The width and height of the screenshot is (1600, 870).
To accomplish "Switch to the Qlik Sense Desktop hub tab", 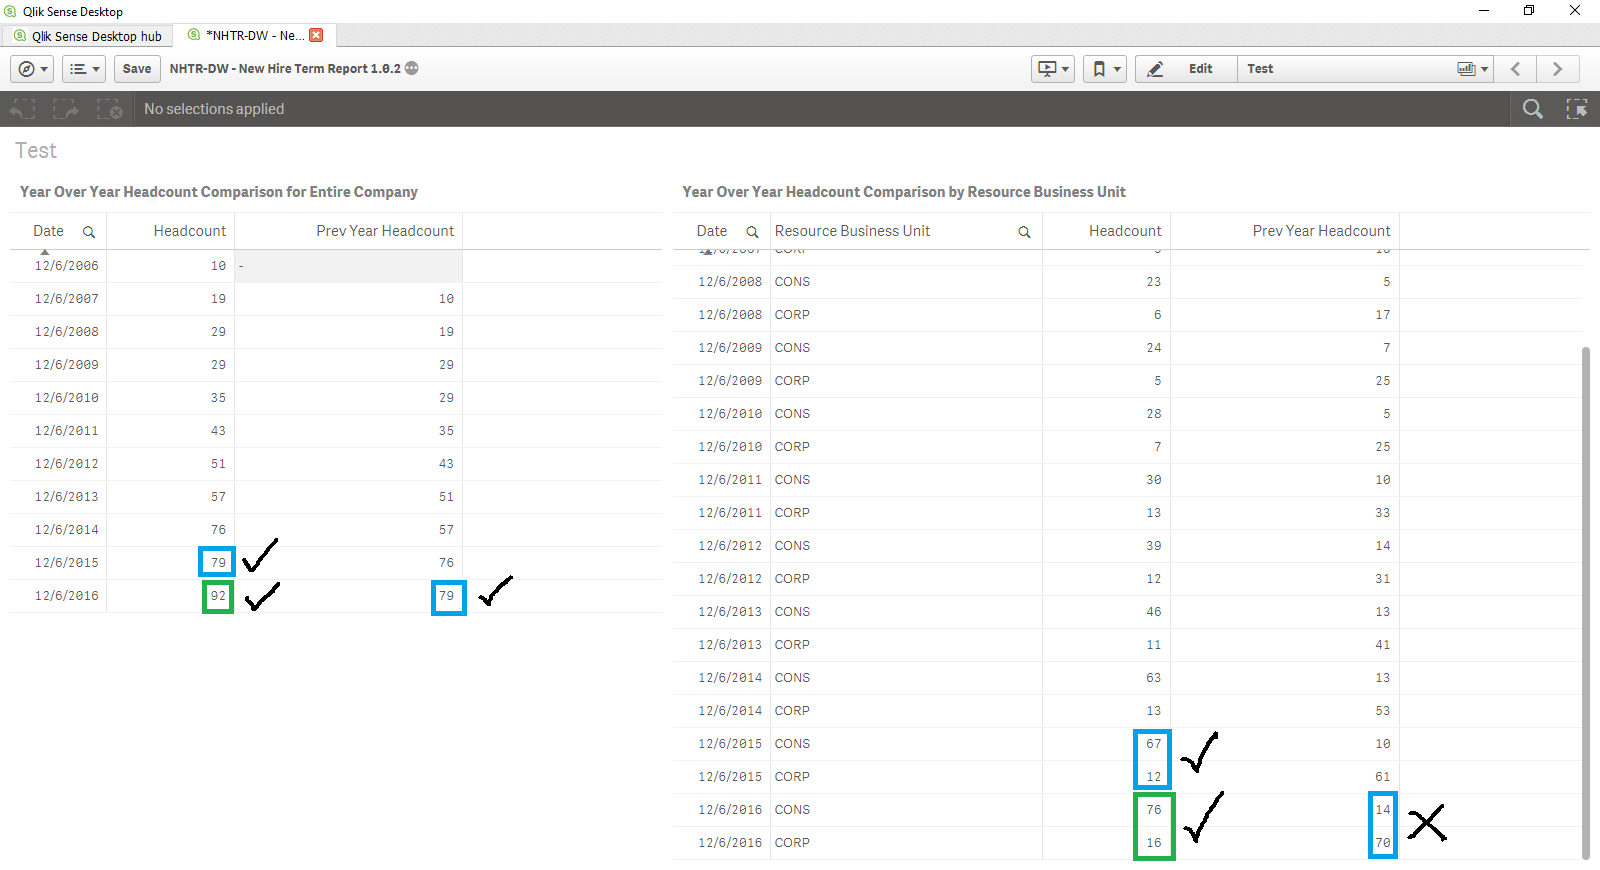I will tap(87, 36).
